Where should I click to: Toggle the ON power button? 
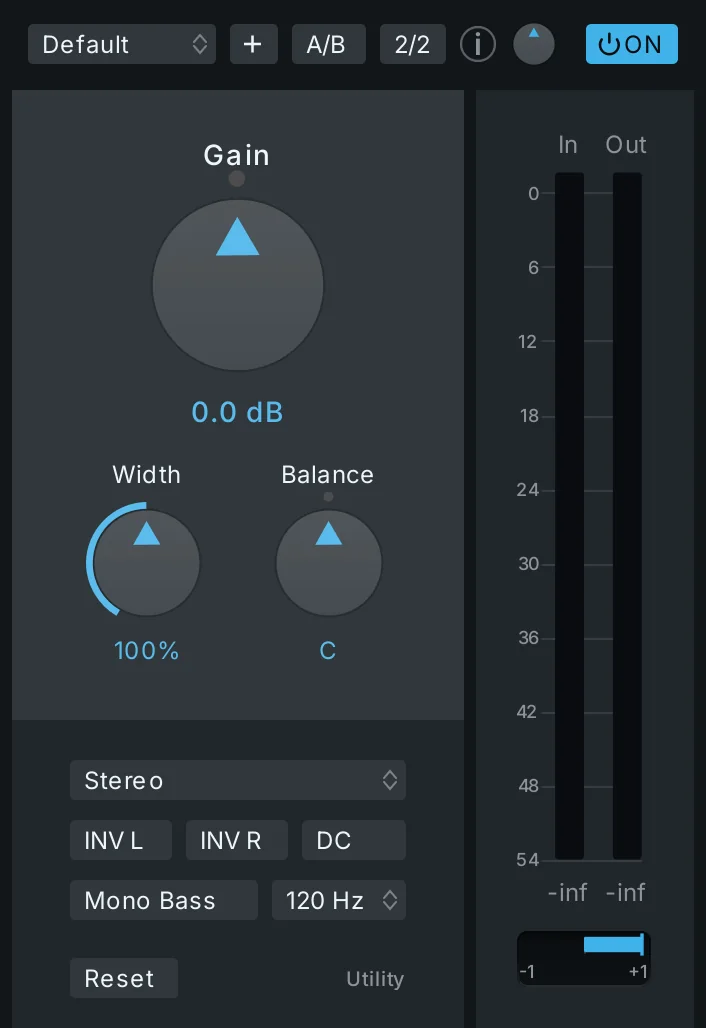click(x=631, y=44)
